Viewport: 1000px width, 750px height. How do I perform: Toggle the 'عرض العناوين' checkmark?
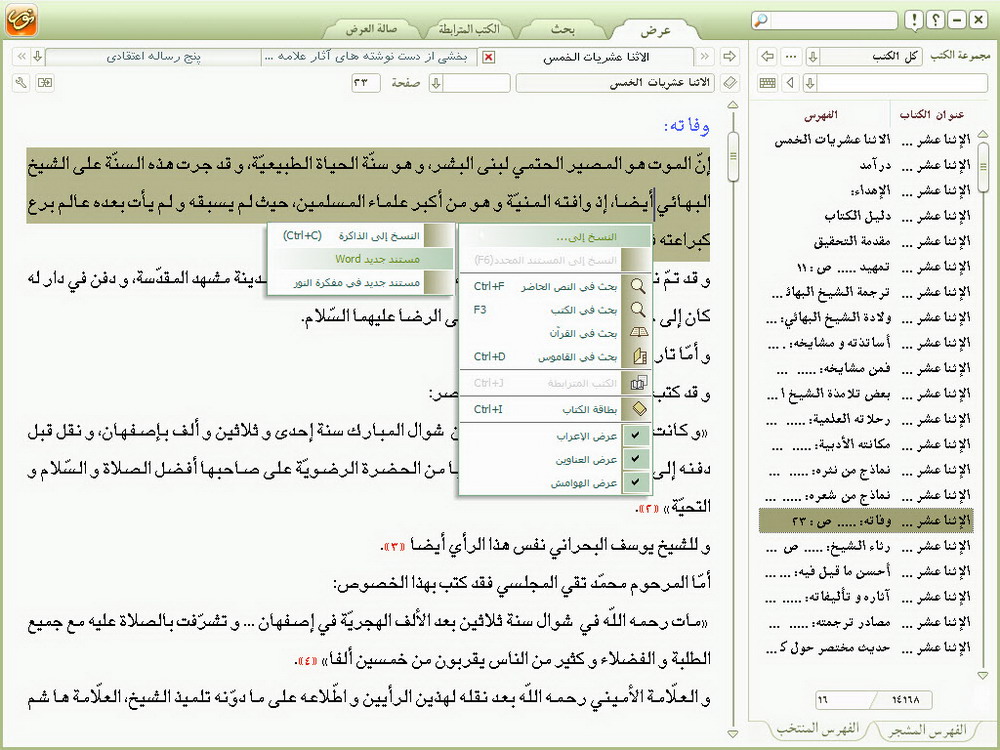(636, 459)
